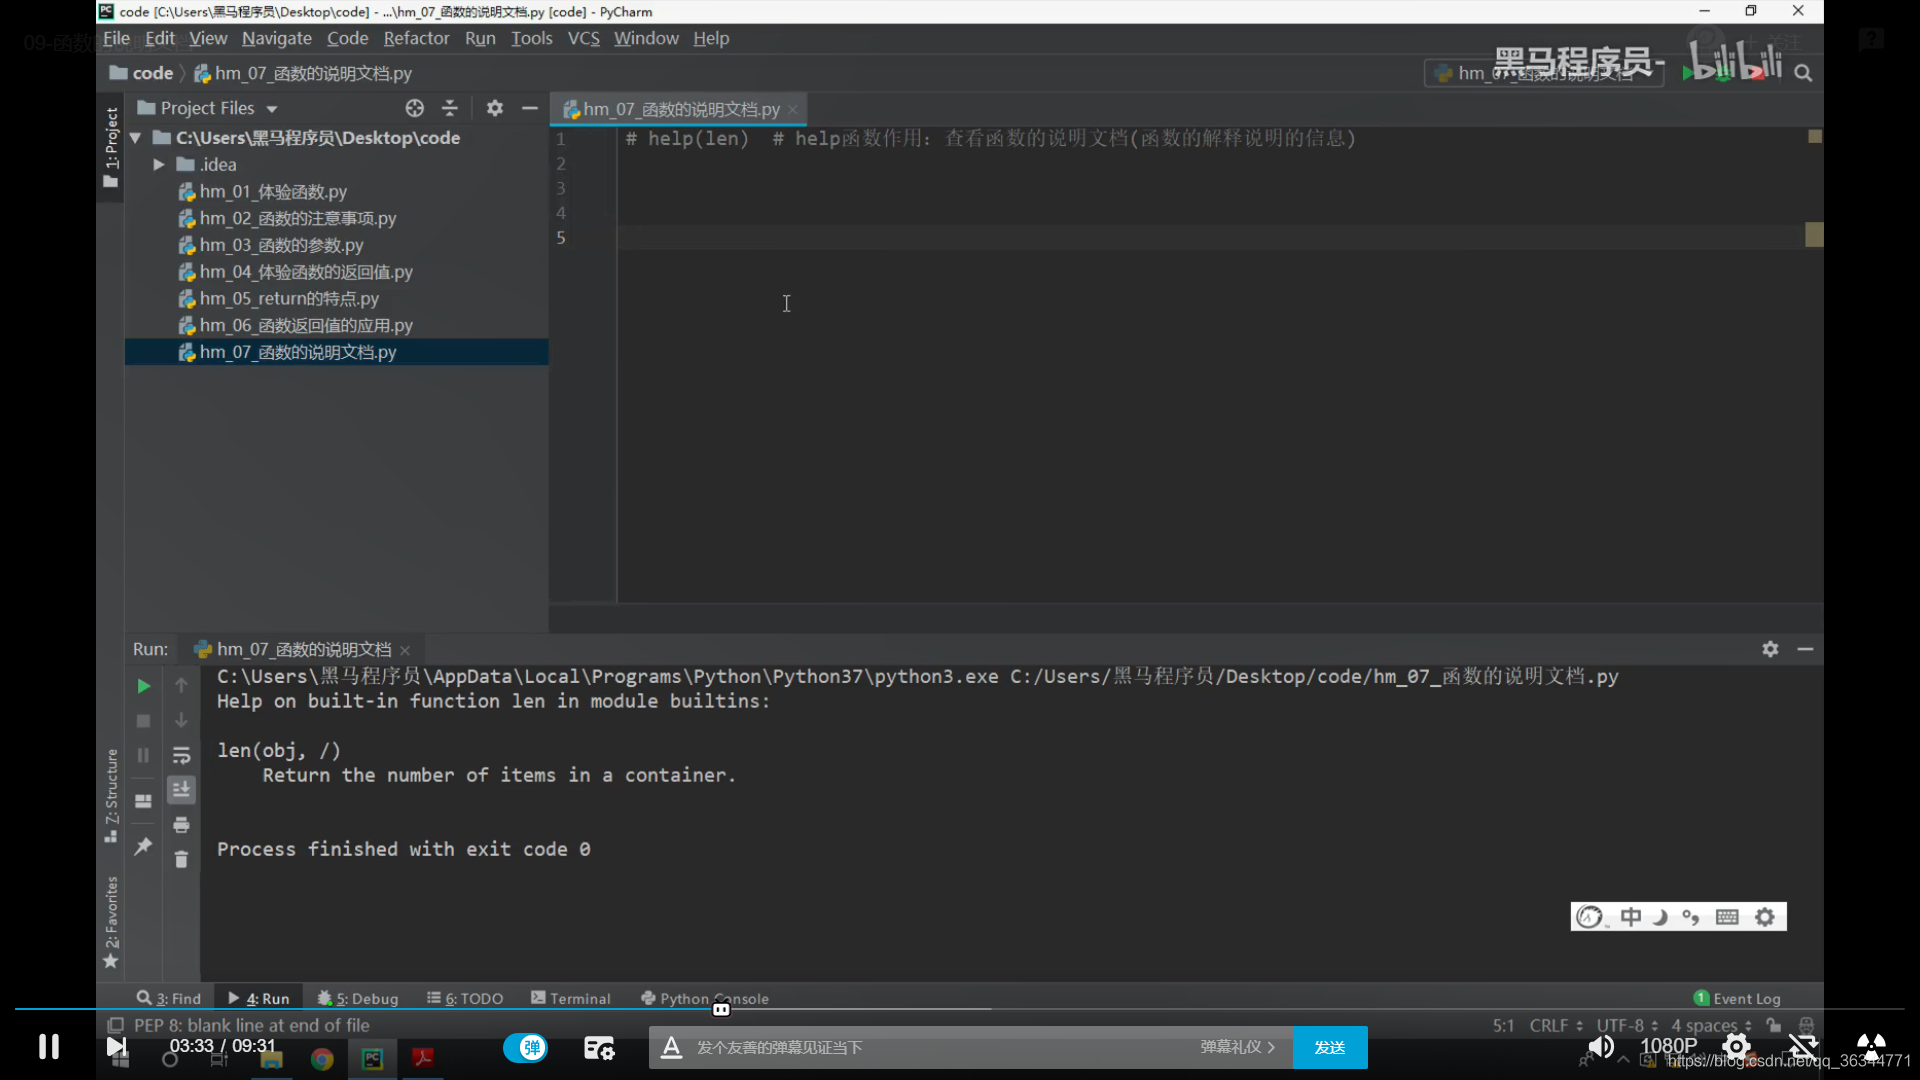
Task: Click the 5:1 cursor position indicator
Action: pos(1503,1025)
